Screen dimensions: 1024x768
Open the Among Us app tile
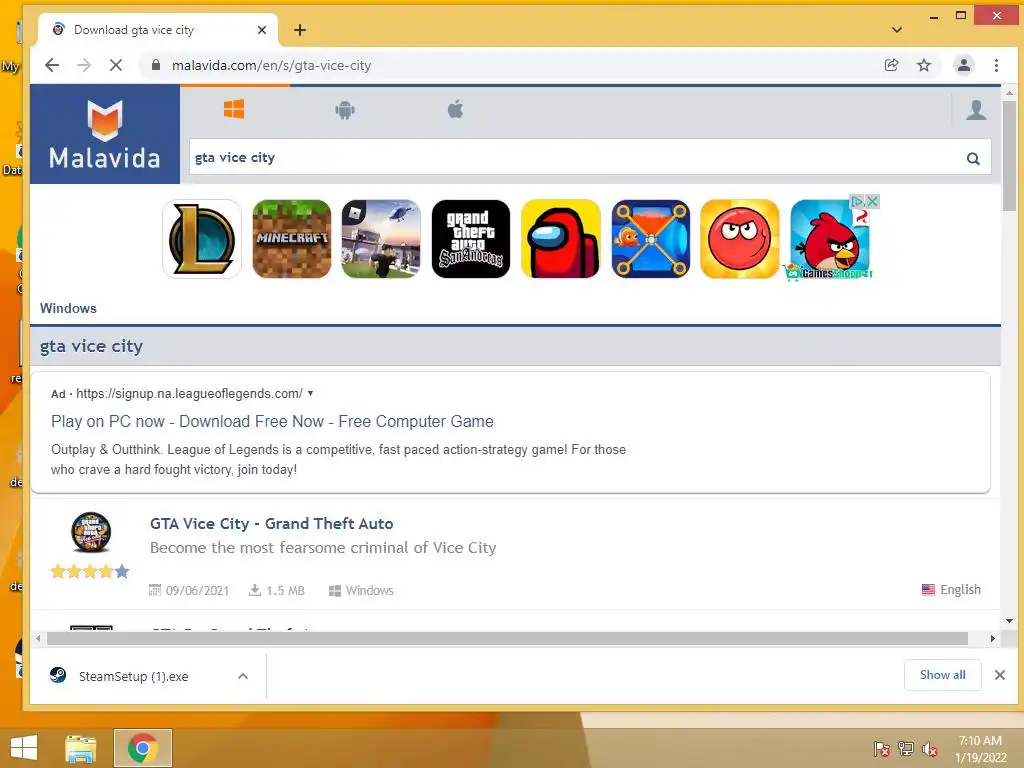(x=560, y=239)
